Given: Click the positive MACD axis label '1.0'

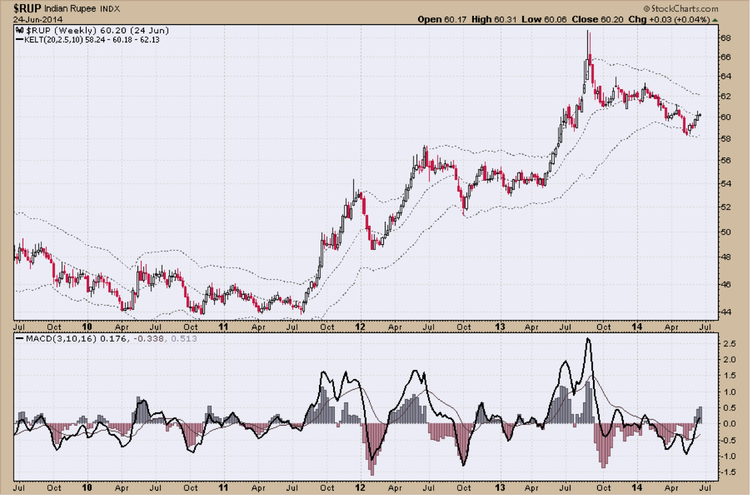Looking at the screenshot, I should (x=729, y=392).
